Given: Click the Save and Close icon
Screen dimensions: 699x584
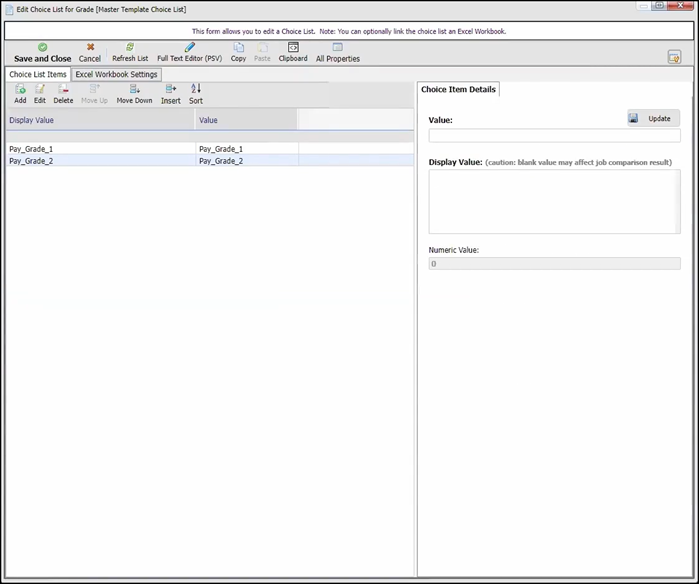Looking at the screenshot, I should (42, 47).
